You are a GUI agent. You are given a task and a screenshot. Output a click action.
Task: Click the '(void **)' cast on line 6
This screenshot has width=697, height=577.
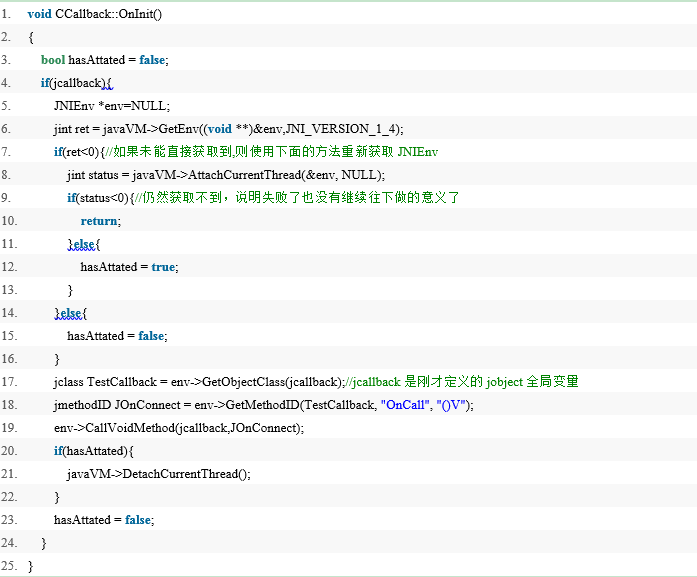click(x=228, y=129)
